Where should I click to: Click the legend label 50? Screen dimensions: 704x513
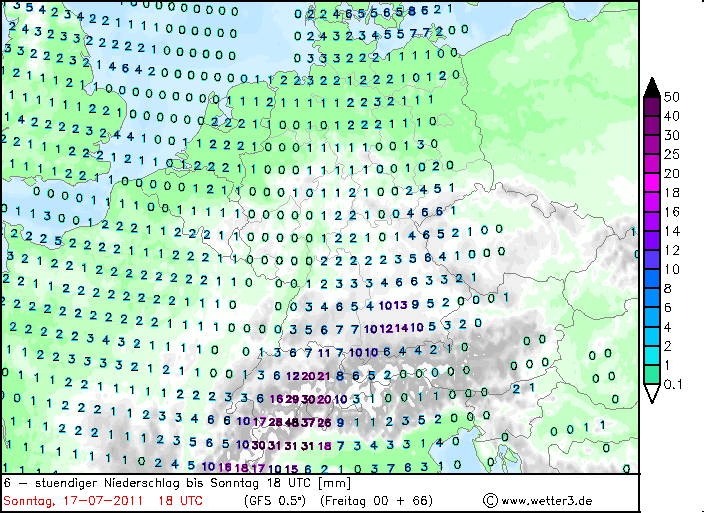point(672,97)
